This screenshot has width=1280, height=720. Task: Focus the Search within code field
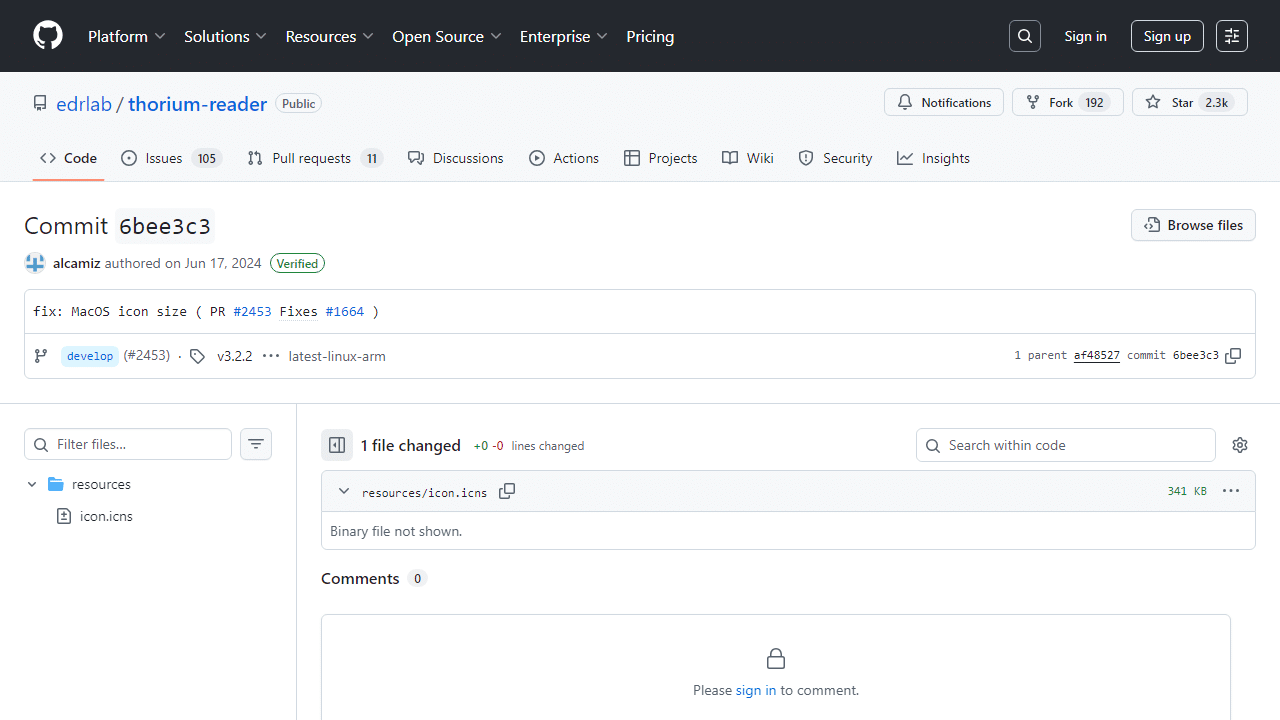(x=1066, y=445)
